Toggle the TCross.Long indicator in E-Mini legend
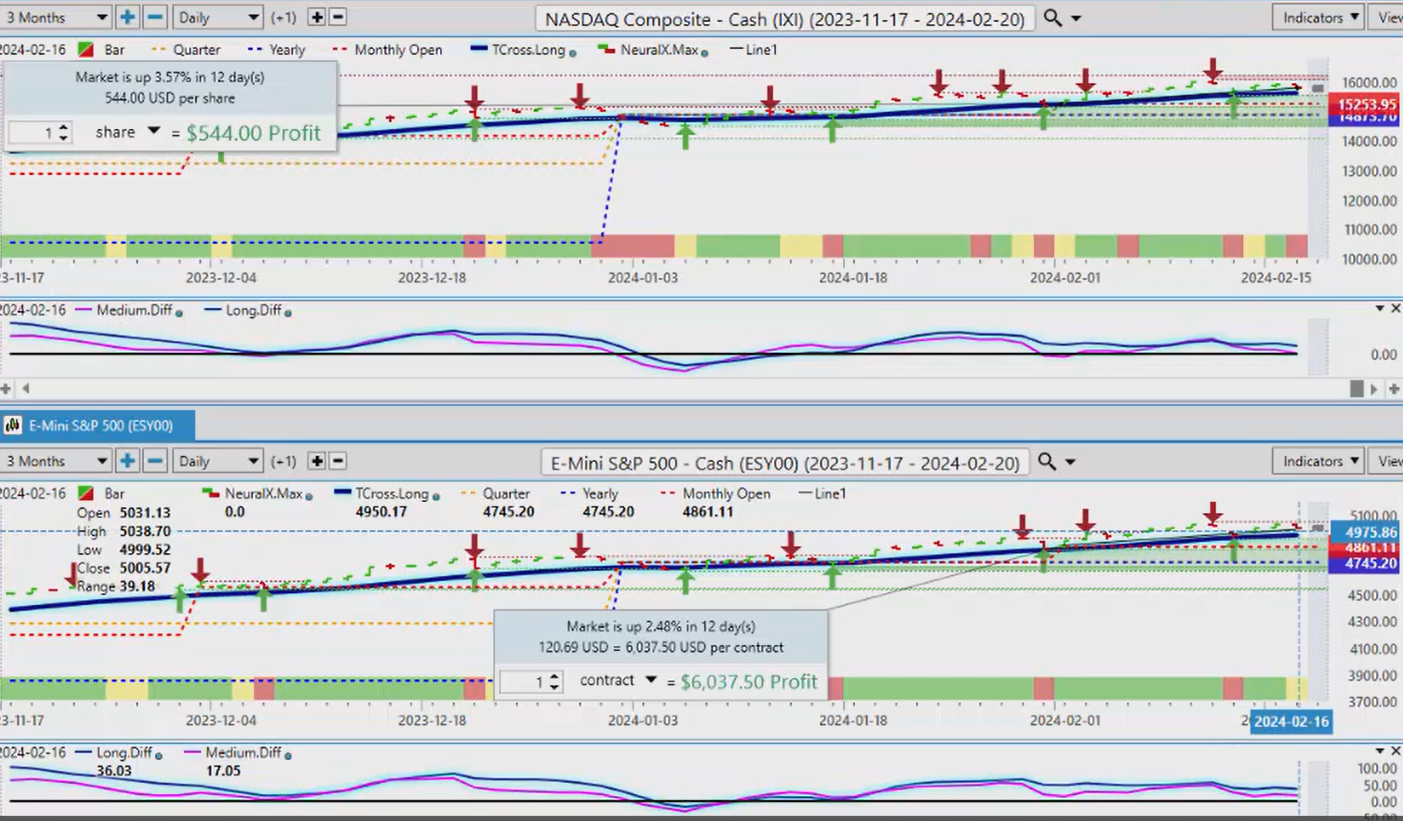This screenshot has width=1403, height=821. pyautogui.click(x=387, y=493)
